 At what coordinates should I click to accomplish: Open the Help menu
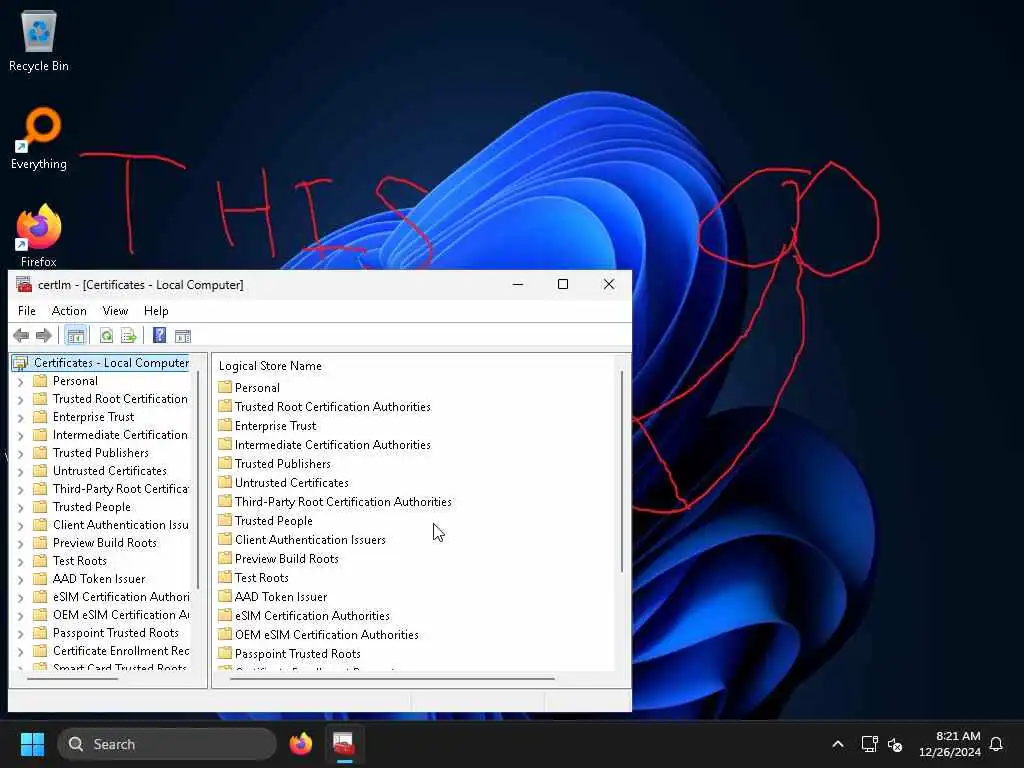point(156,311)
